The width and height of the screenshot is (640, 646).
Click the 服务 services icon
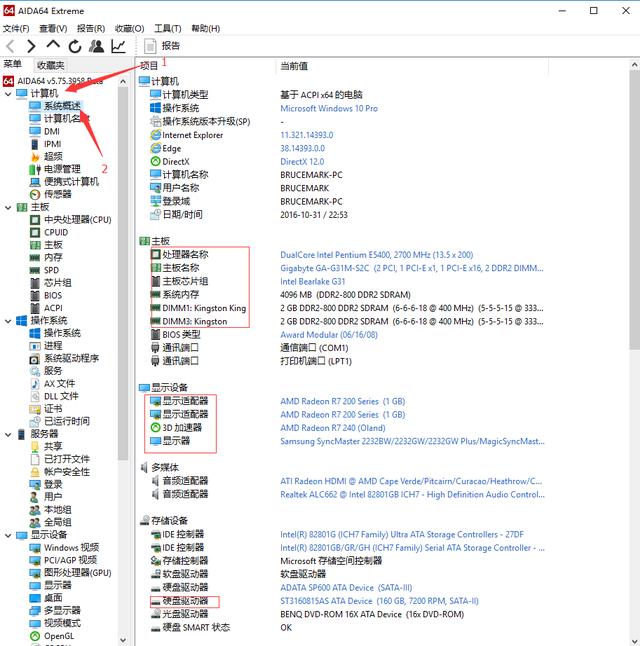coord(35,371)
